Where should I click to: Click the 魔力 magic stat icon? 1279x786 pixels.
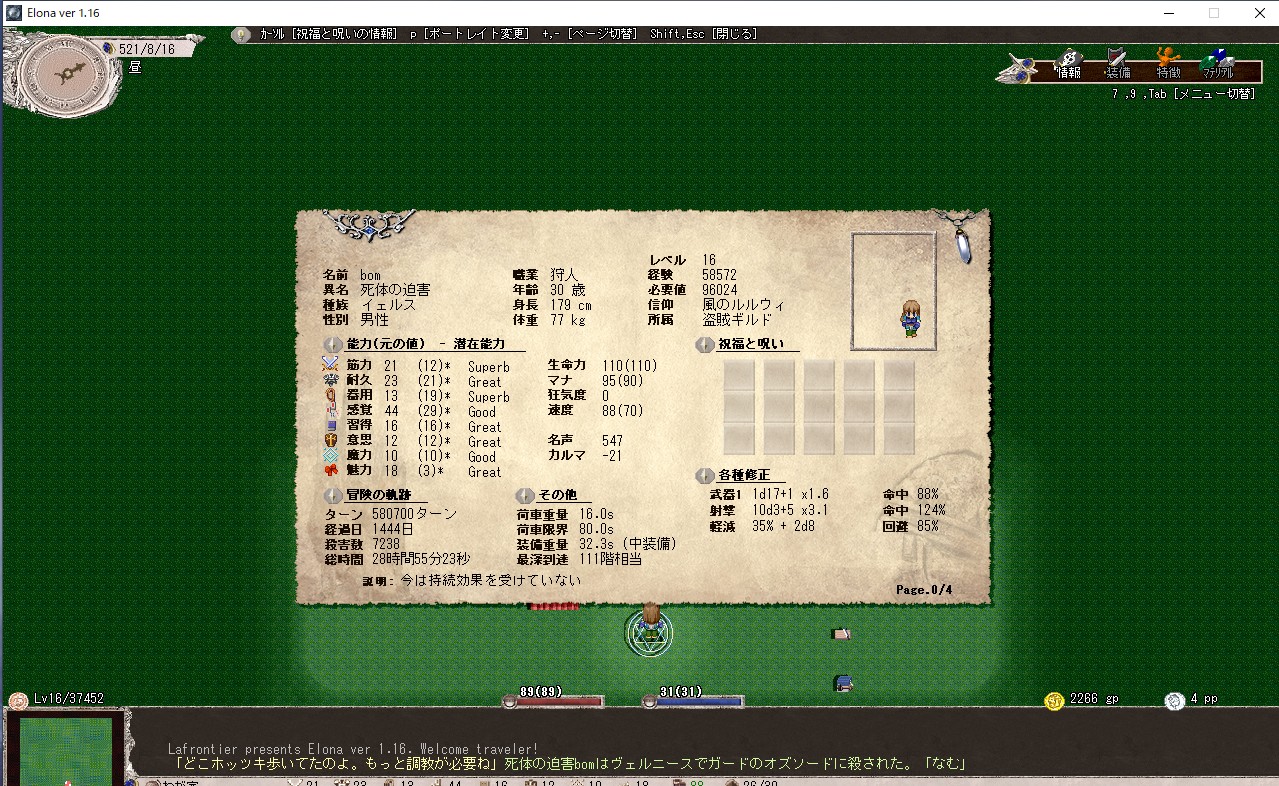coord(331,456)
